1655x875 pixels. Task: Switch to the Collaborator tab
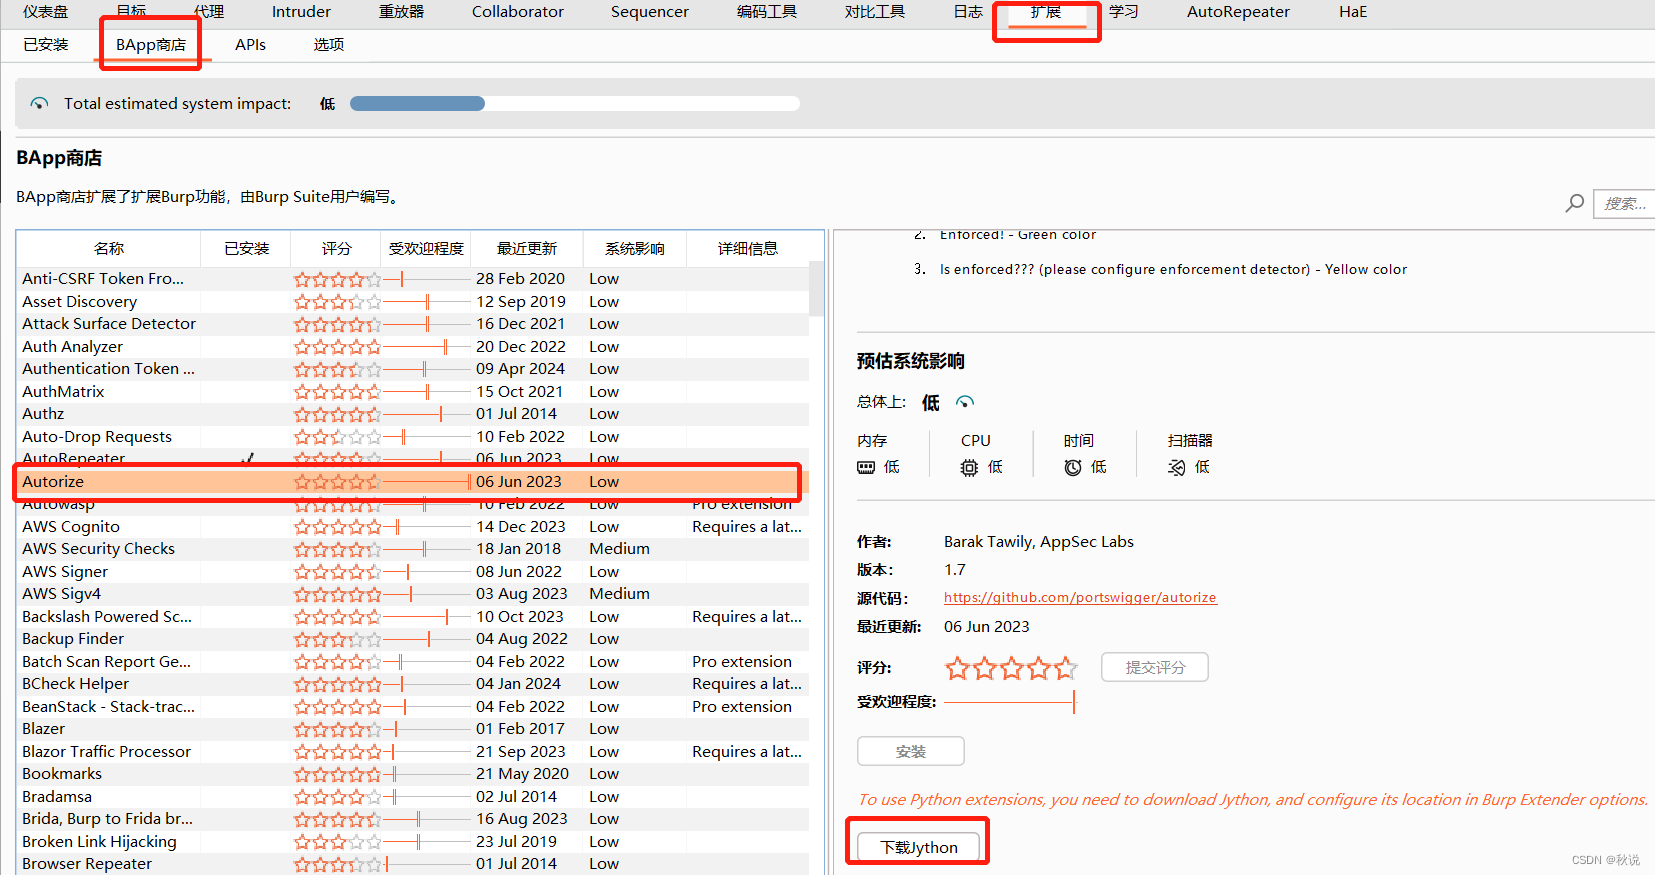518,12
